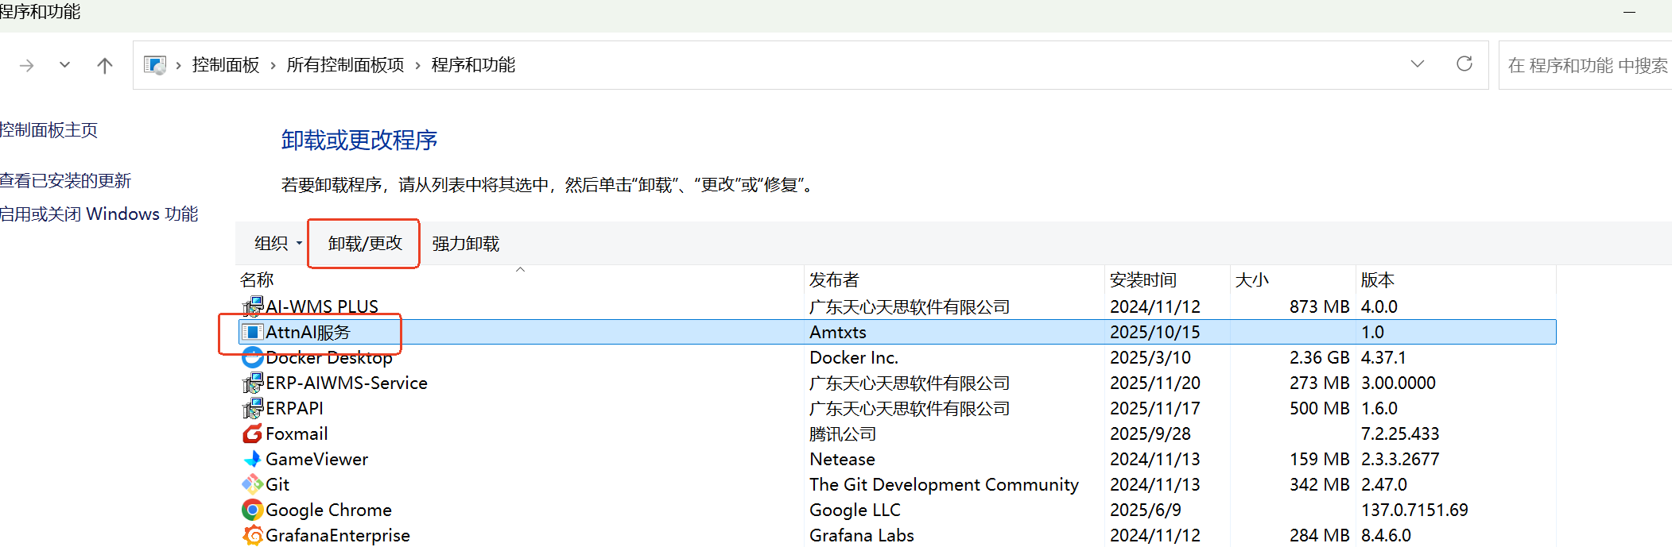Select the Git row name
This screenshot has width=1672, height=547.
[277, 484]
